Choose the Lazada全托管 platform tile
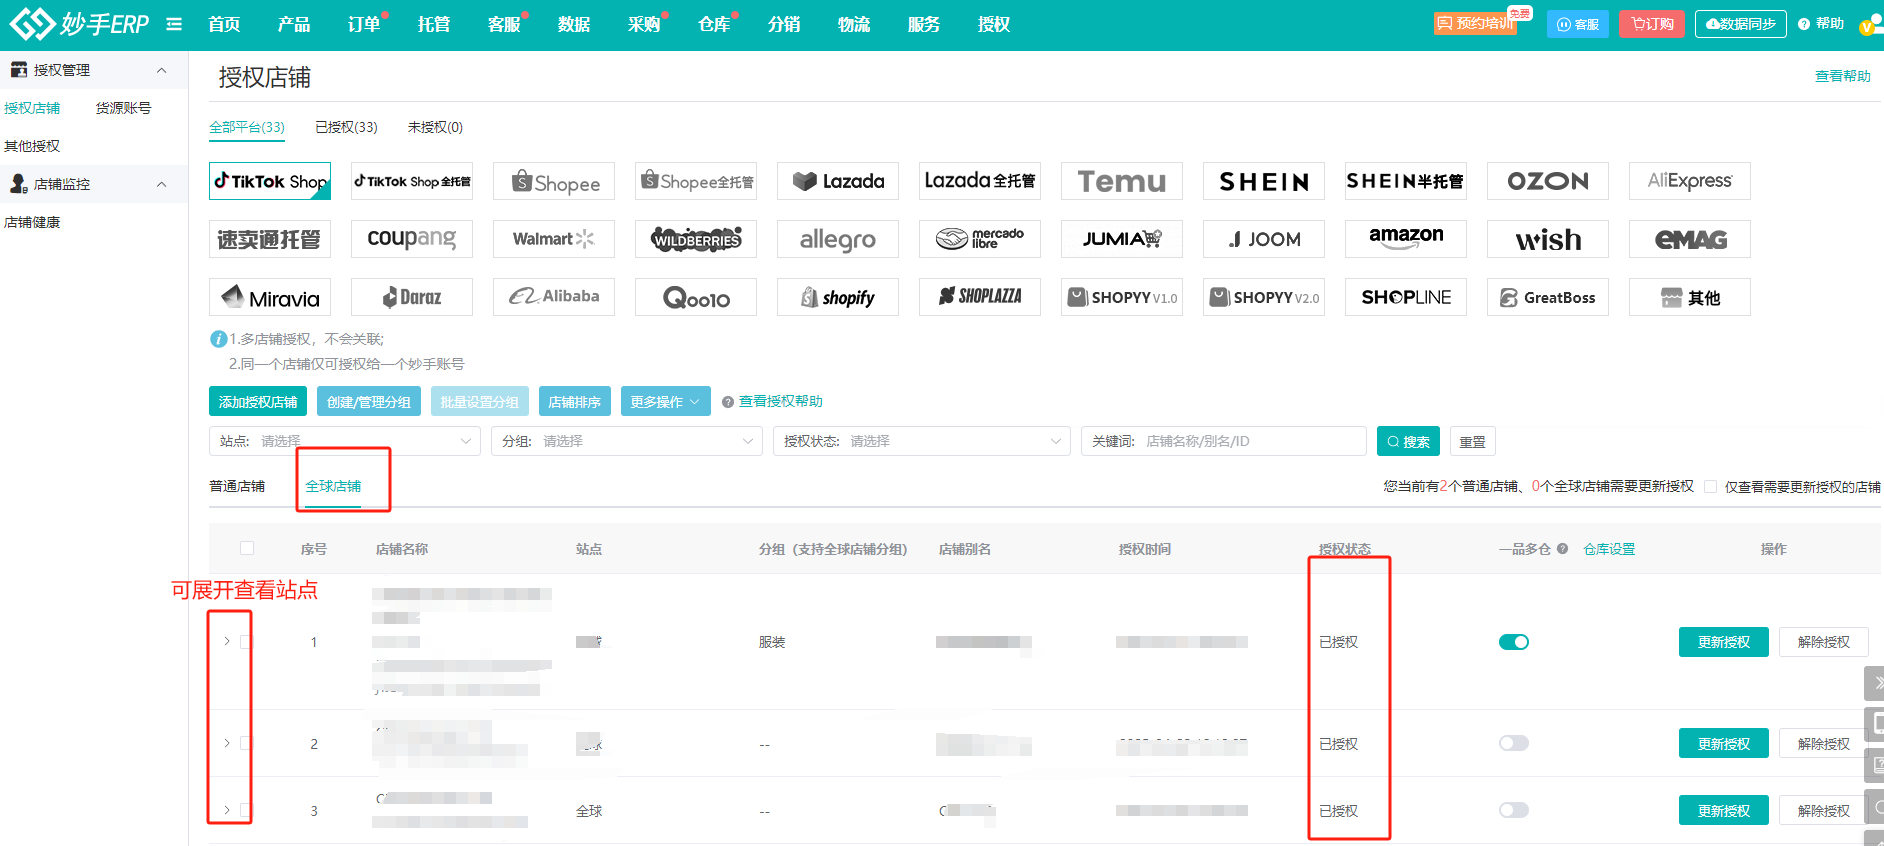The image size is (1884, 846). pos(980,181)
